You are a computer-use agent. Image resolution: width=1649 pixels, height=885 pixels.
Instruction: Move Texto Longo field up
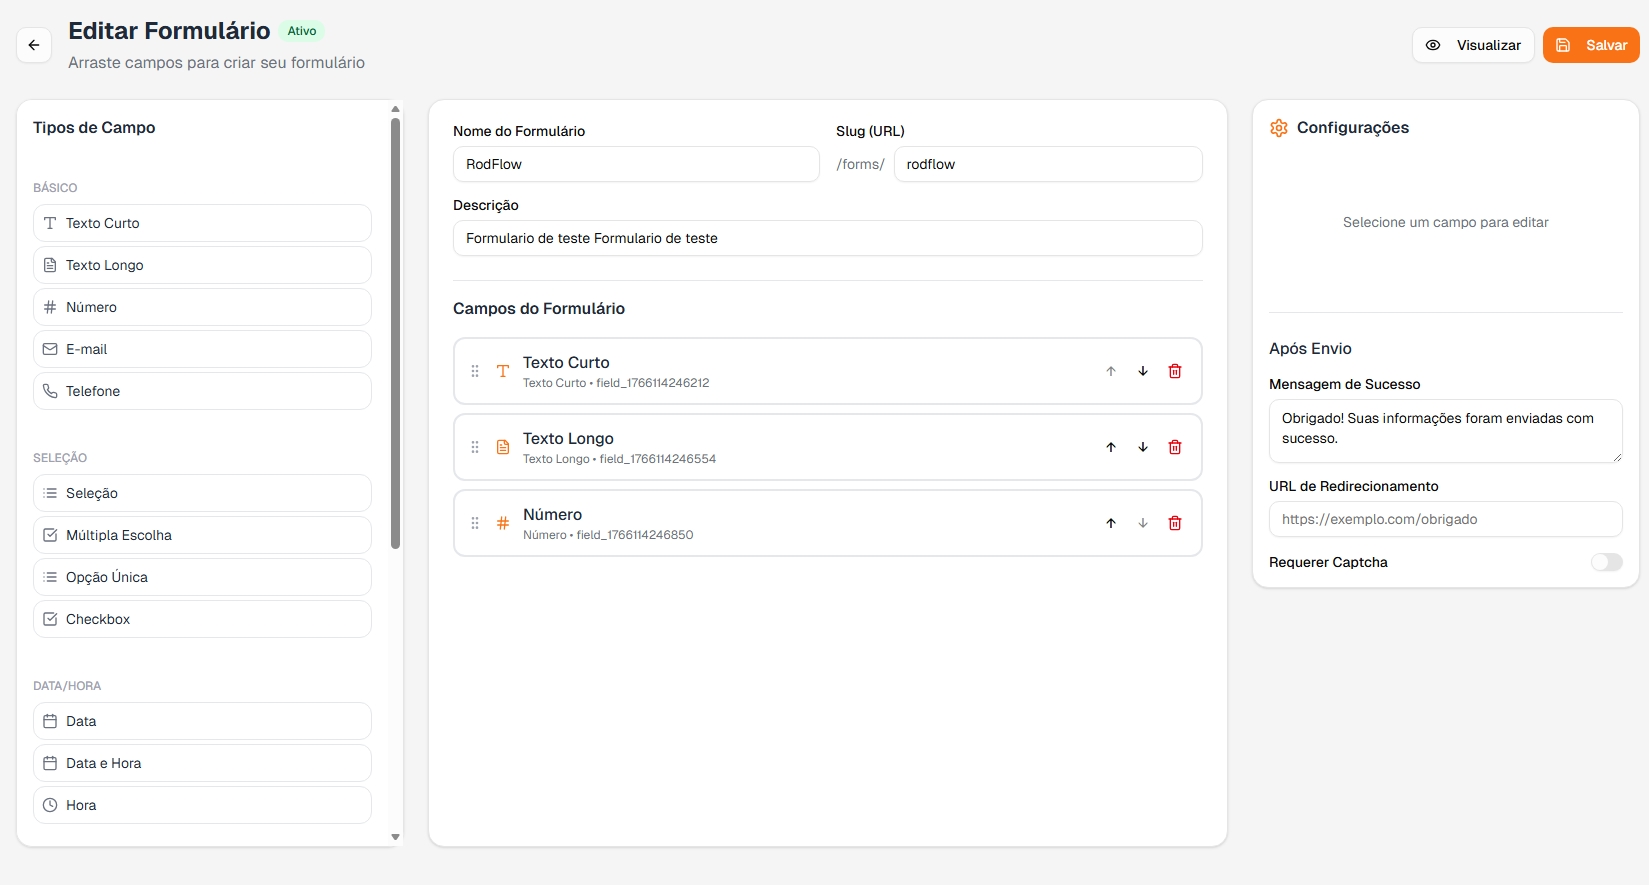1111,447
